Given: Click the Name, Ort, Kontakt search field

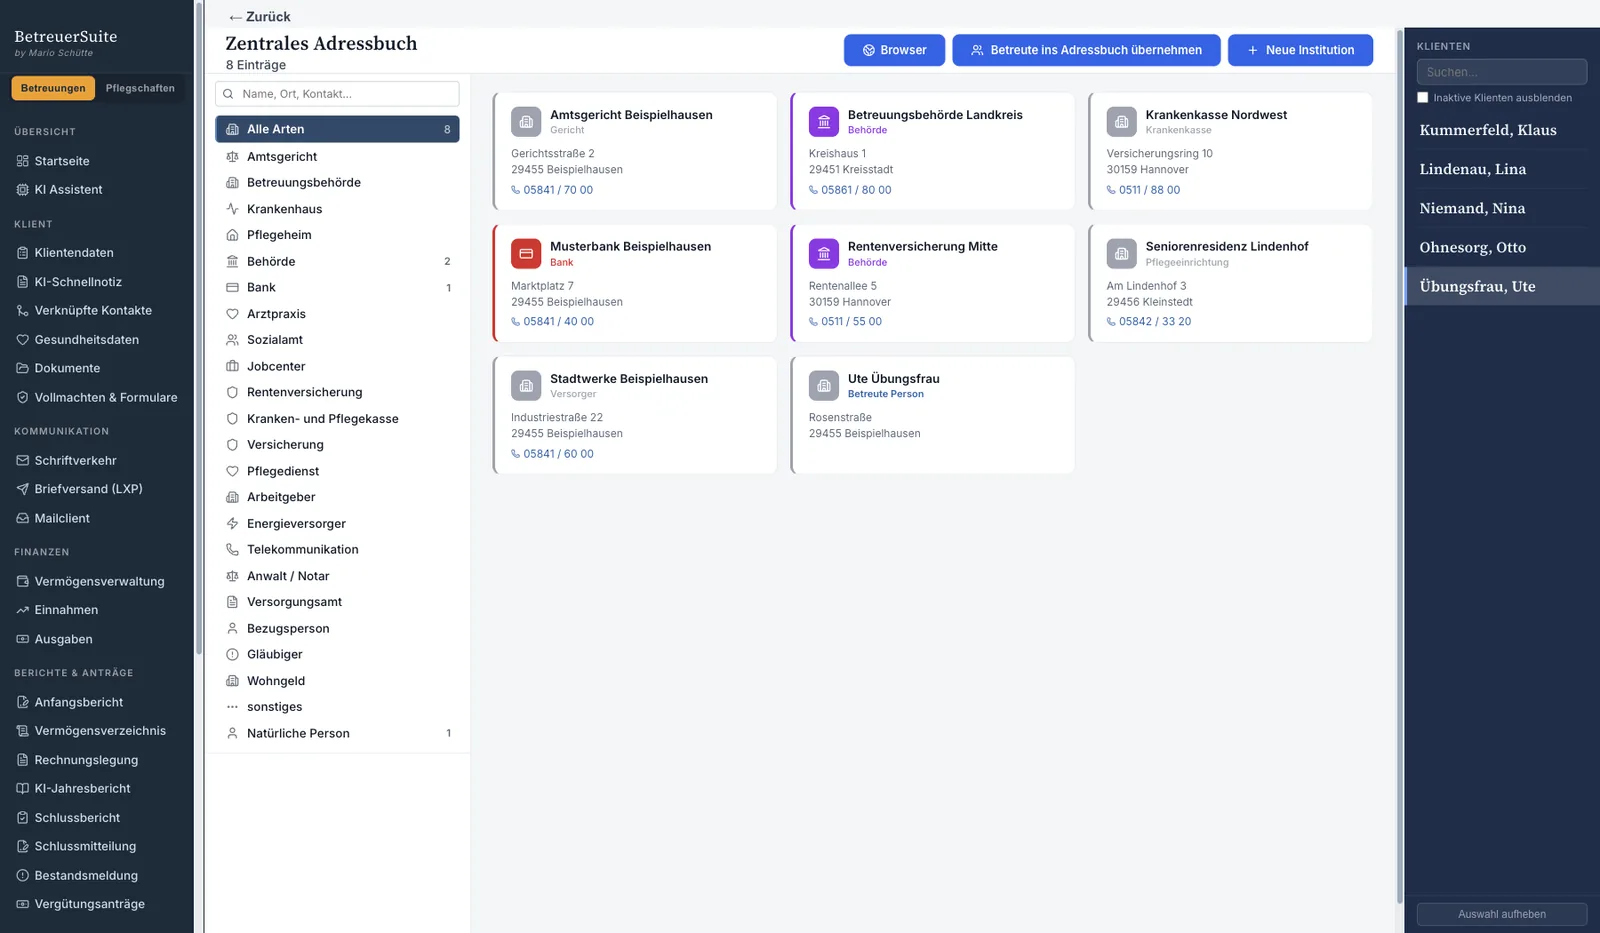Looking at the screenshot, I should coord(337,94).
